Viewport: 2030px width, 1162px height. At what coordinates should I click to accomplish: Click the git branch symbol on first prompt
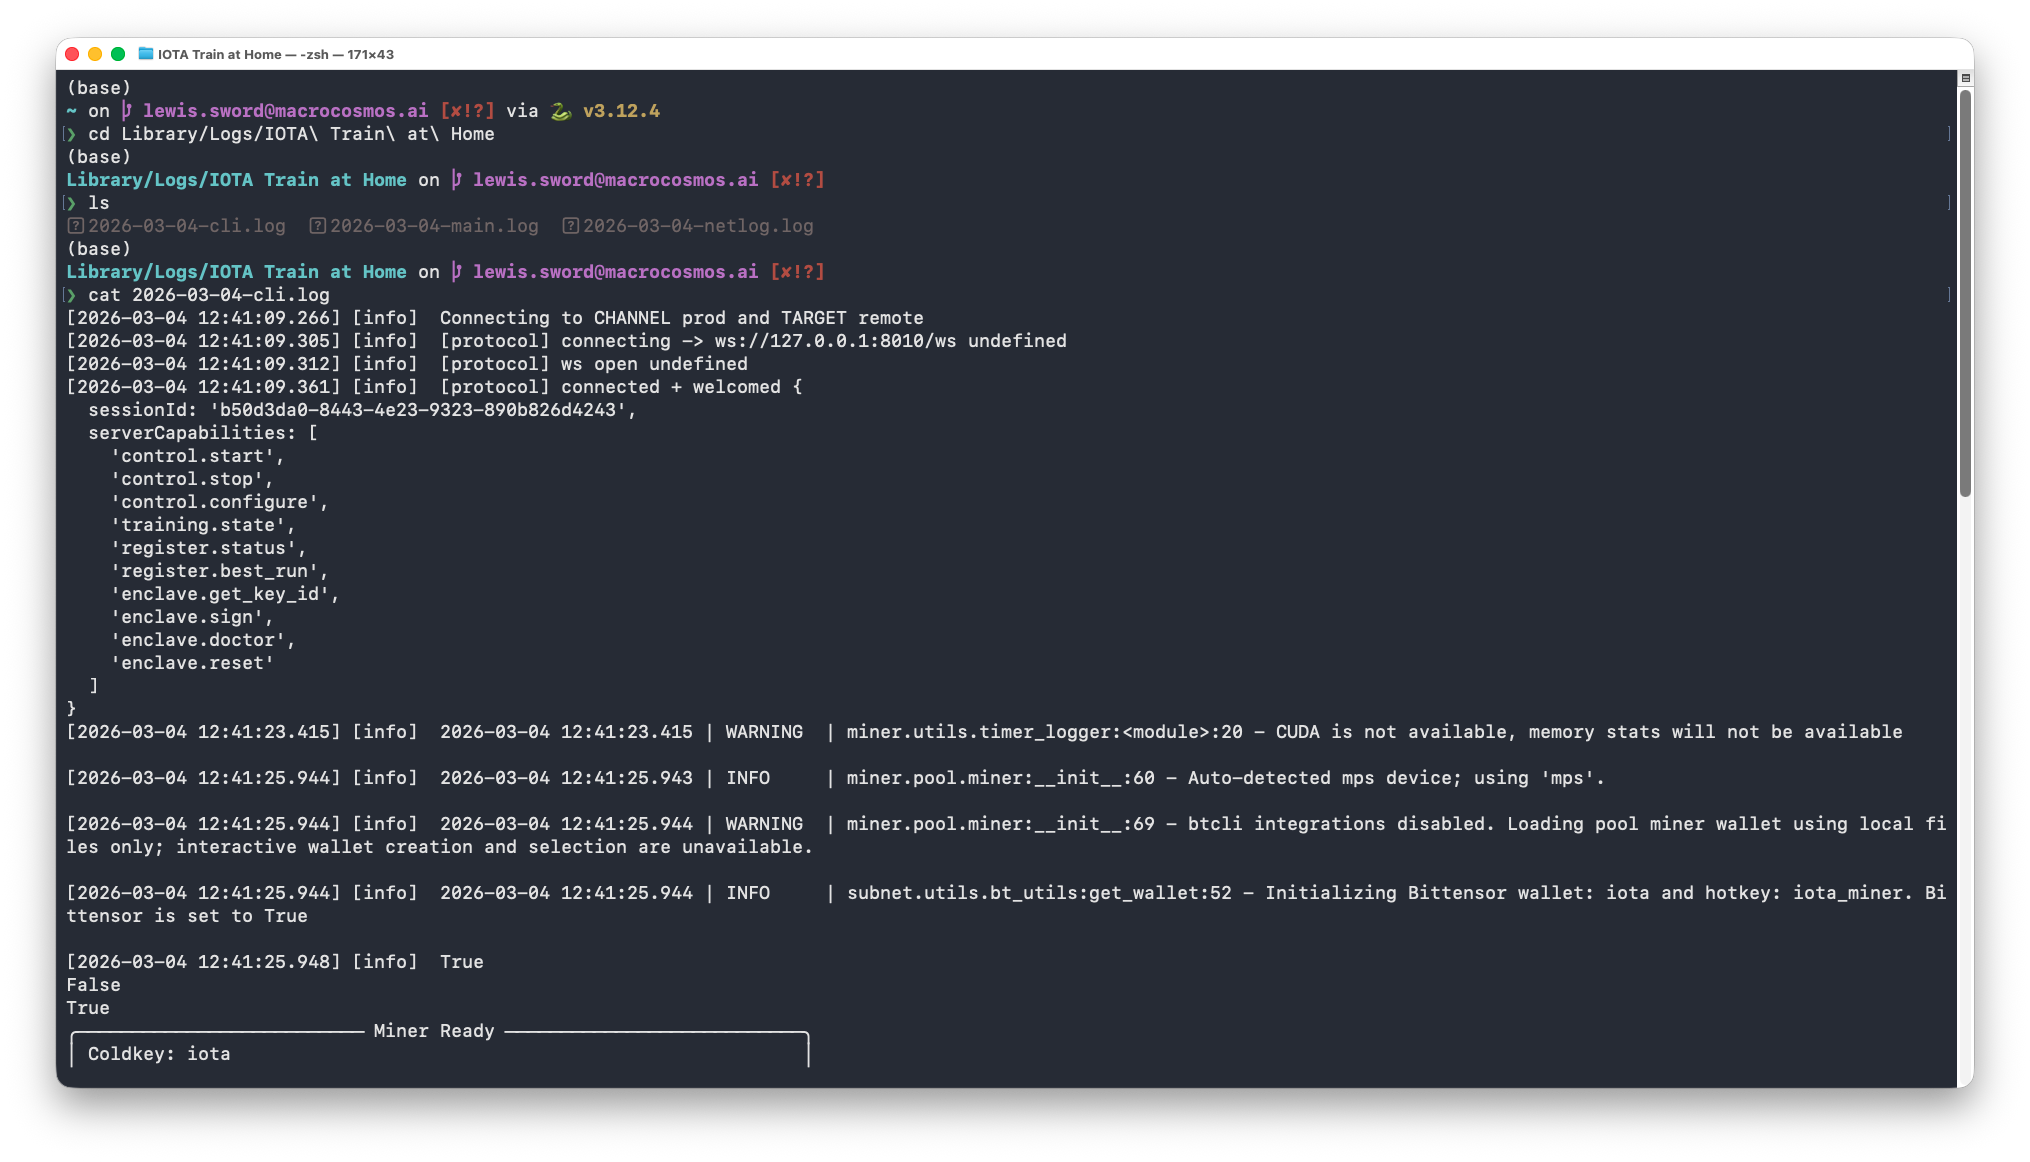(127, 111)
